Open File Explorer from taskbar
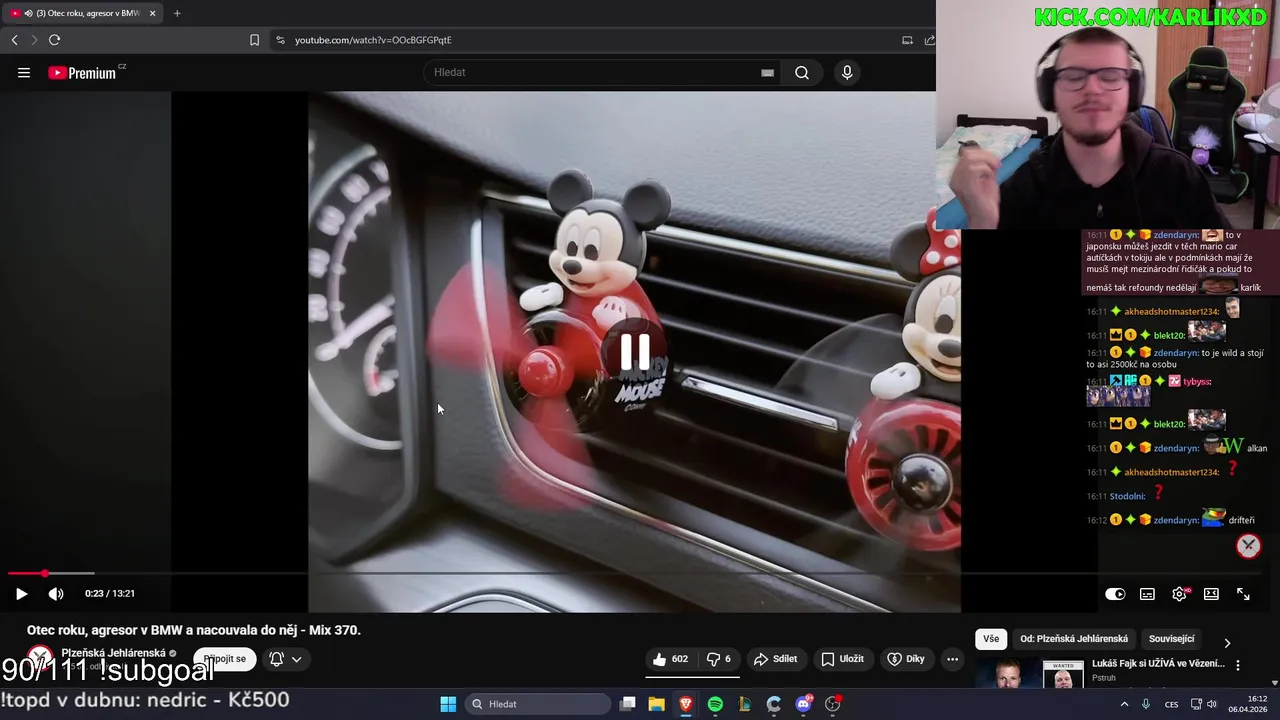The image size is (1280, 720). point(656,704)
